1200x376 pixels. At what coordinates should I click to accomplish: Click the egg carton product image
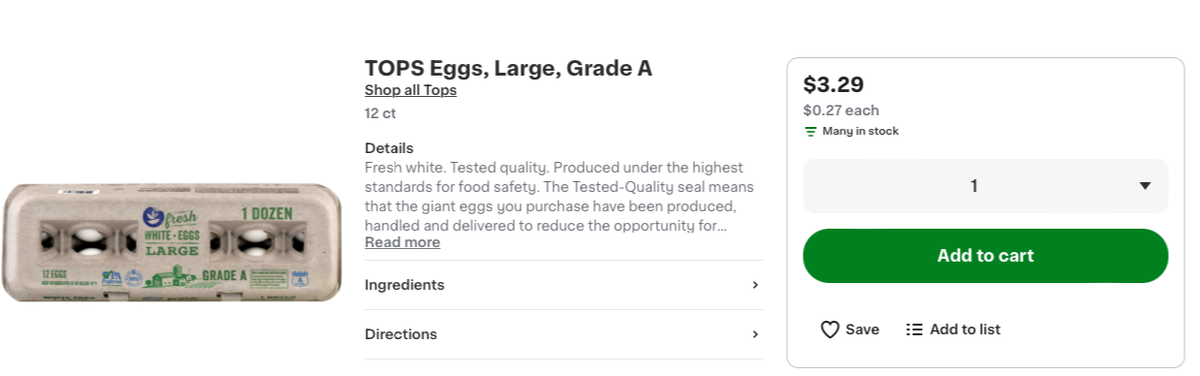pyautogui.click(x=172, y=241)
